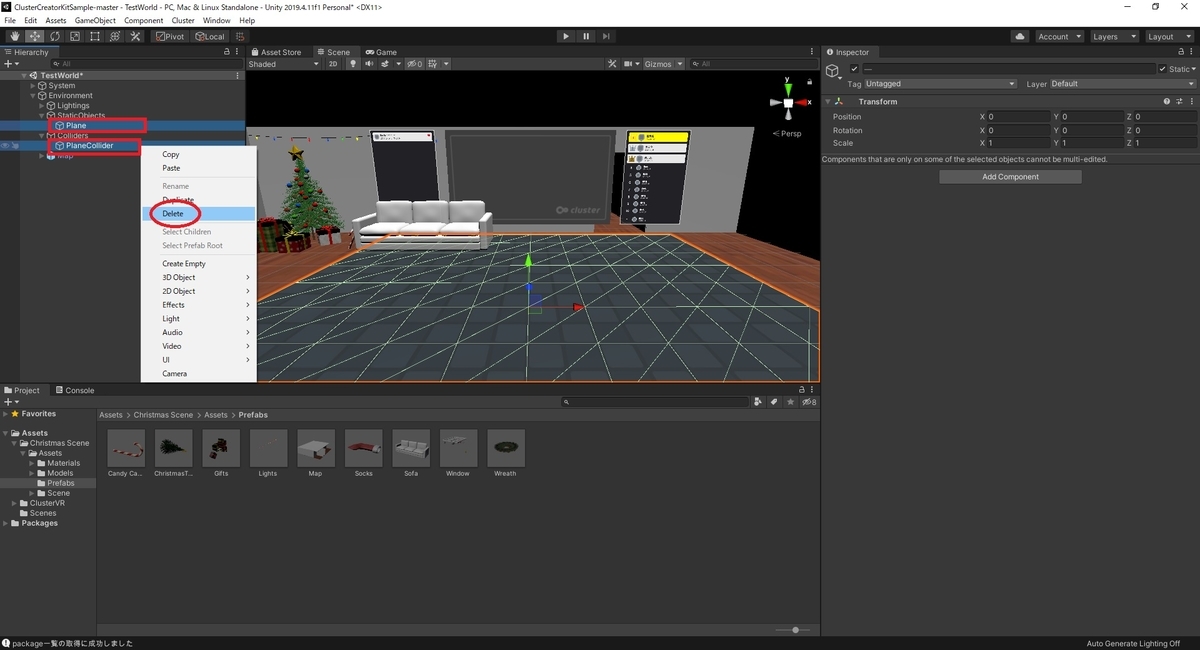The height and width of the screenshot is (650, 1200).
Task: Select the Move tool in toolbar
Action: tap(35, 36)
